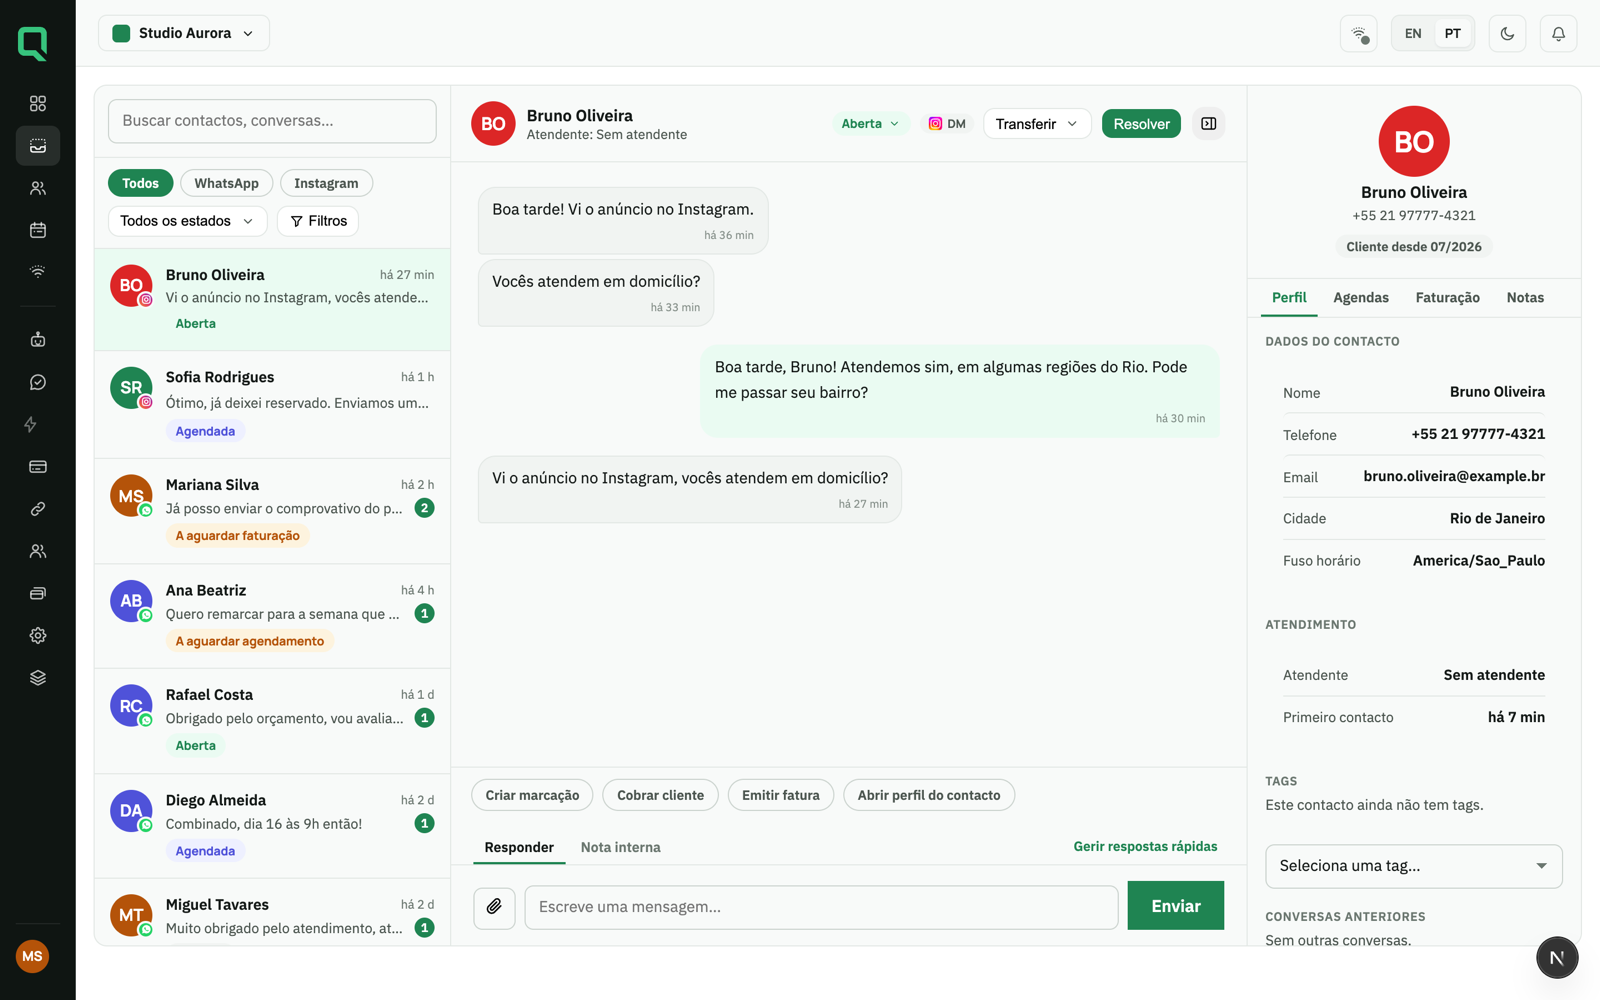Open the bot icon in sidebar
Image resolution: width=1600 pixels, height=1000 pixels.
[38, 340]
